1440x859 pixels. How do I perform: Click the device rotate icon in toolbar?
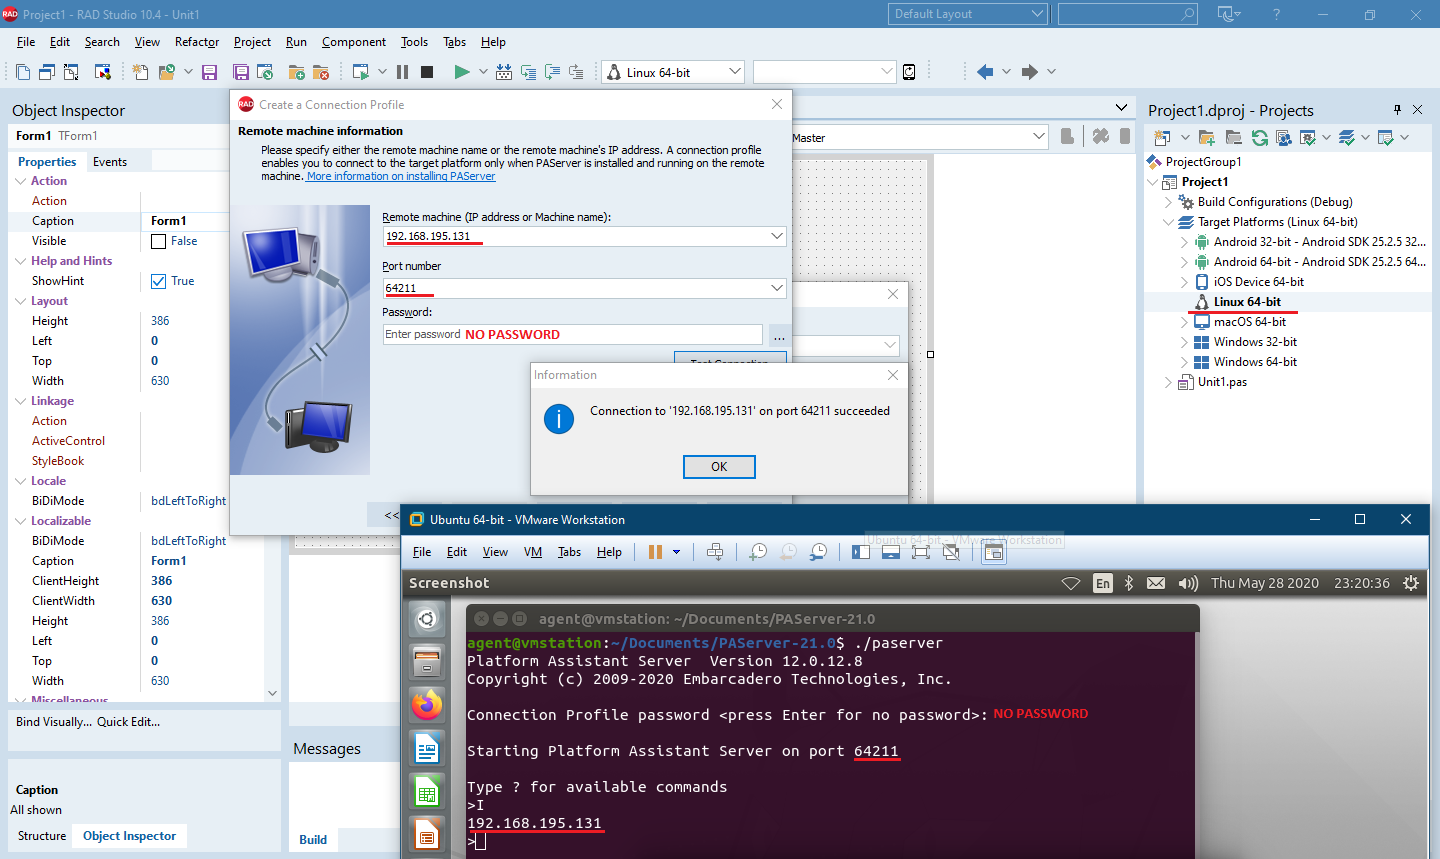pyautogui.click(x=909, y=72)
